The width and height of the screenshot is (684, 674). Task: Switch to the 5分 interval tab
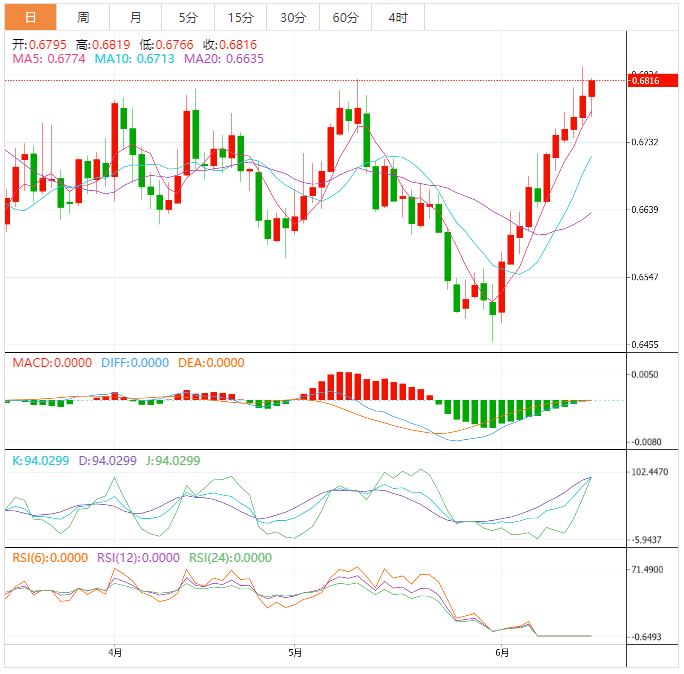188,18
